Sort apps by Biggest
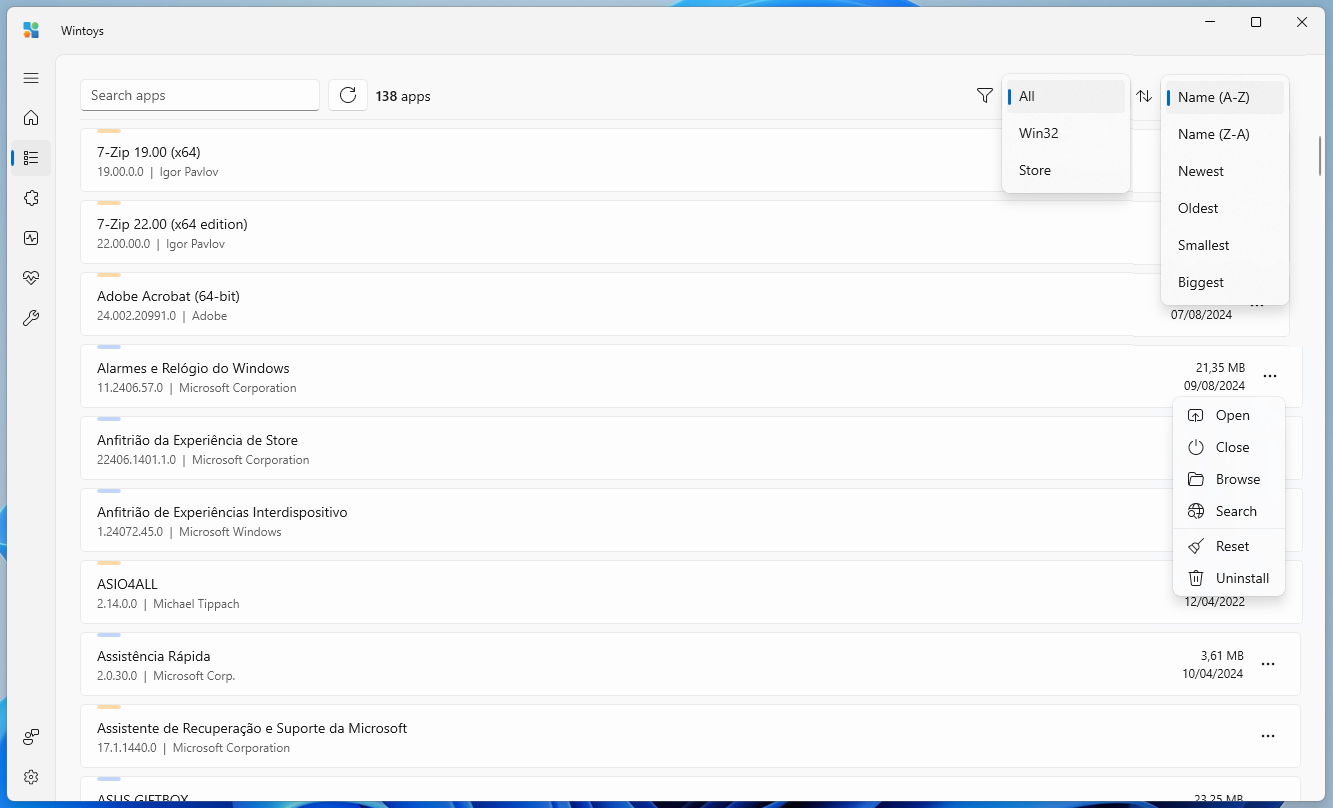 click(x=1225, y=282)
